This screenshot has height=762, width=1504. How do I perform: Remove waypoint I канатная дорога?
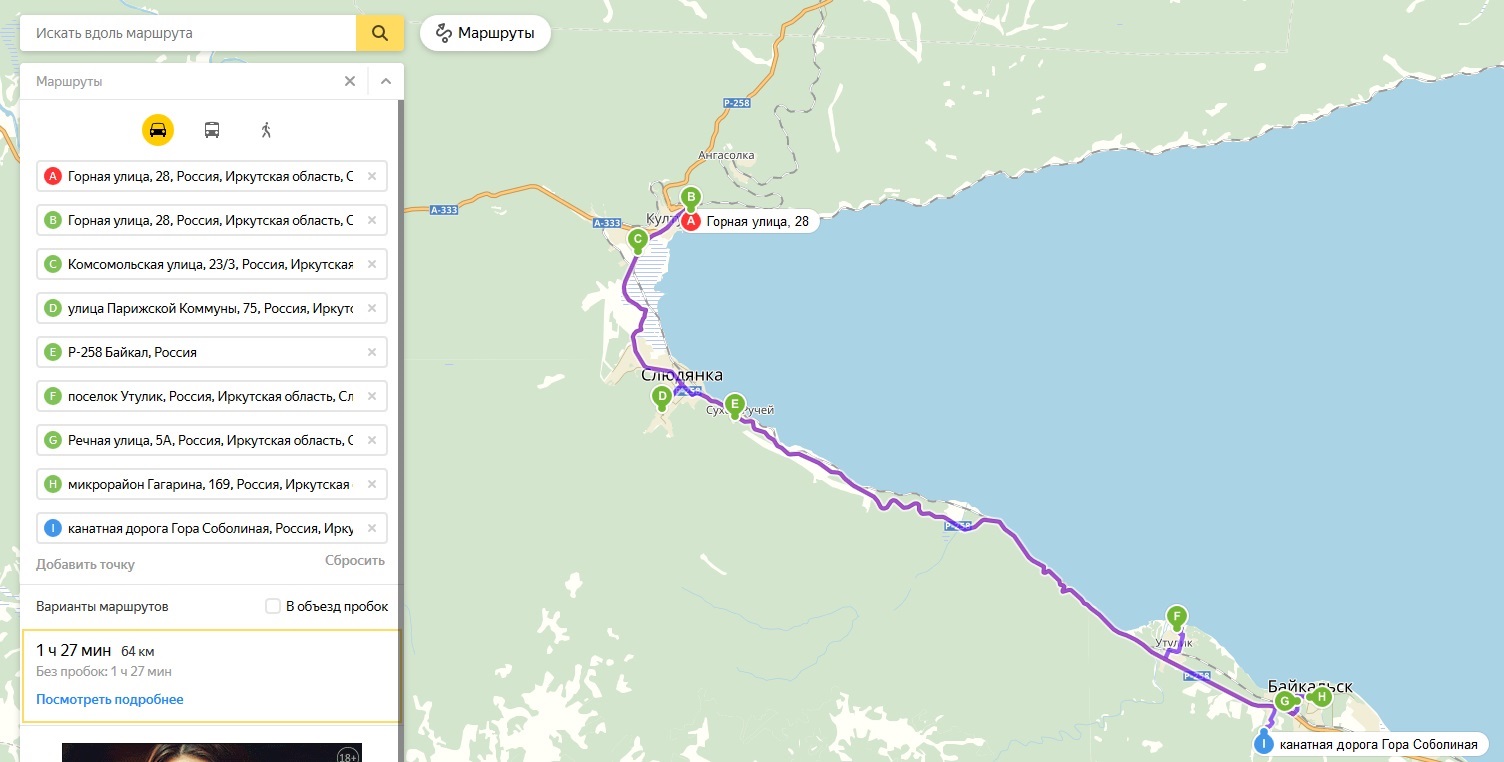point(372,528)
